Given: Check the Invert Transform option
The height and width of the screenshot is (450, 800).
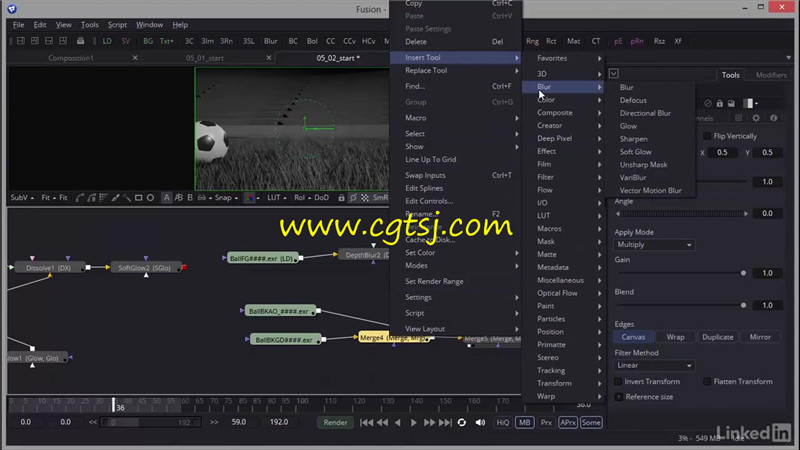Looking at the screenshot, I should [618, 381].
